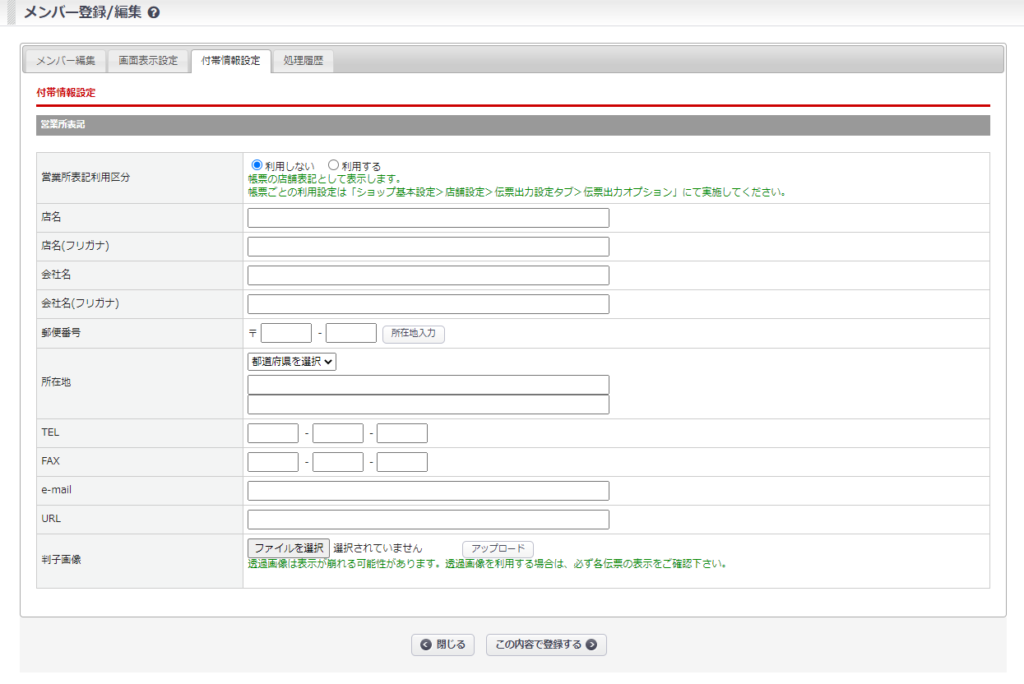Image resolution: width=1024 pixels, height=684 pixels.
Task: Select the 利用する radio button
Action: (x=334, y=165)
